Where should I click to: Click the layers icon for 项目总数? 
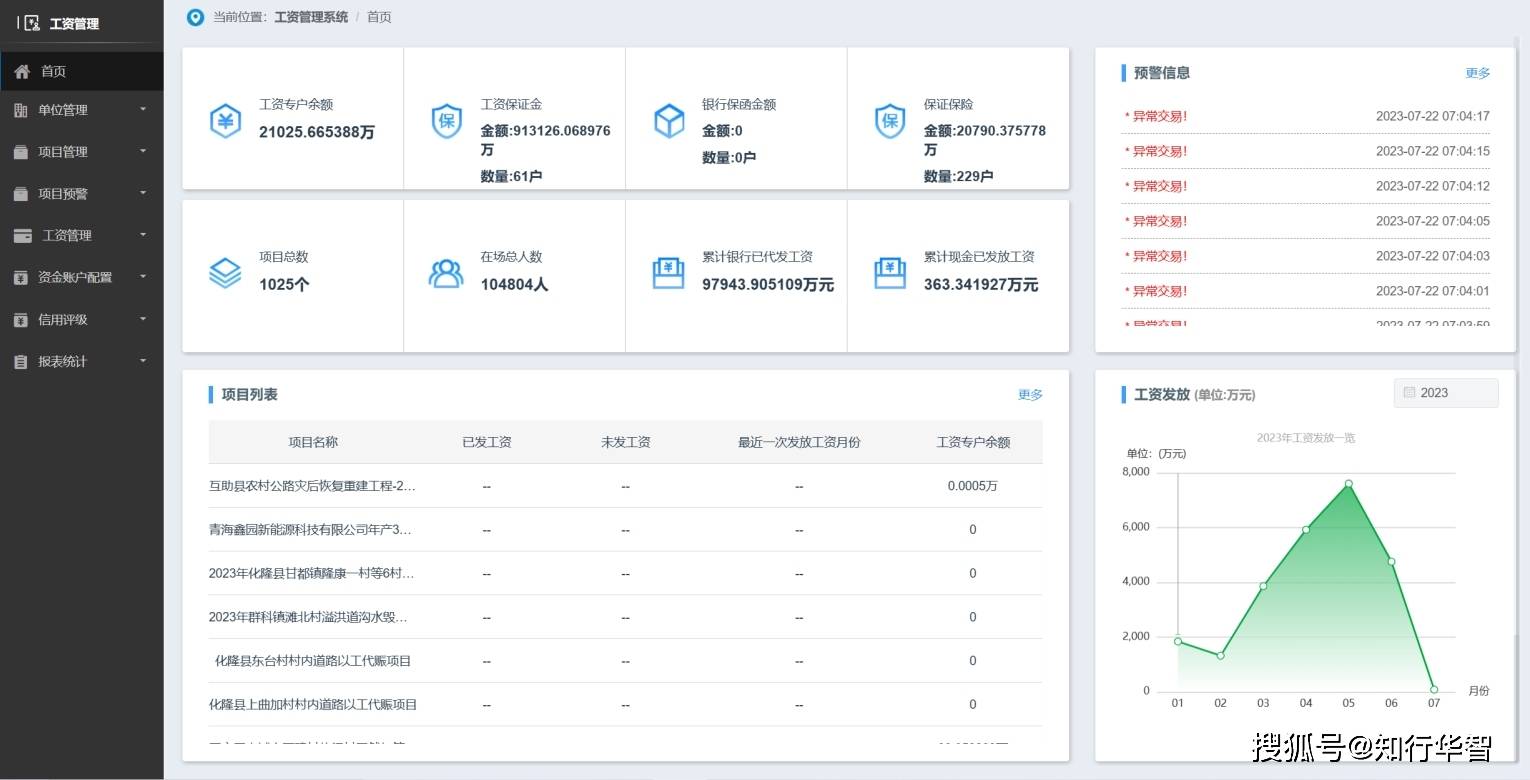[225, 273]
